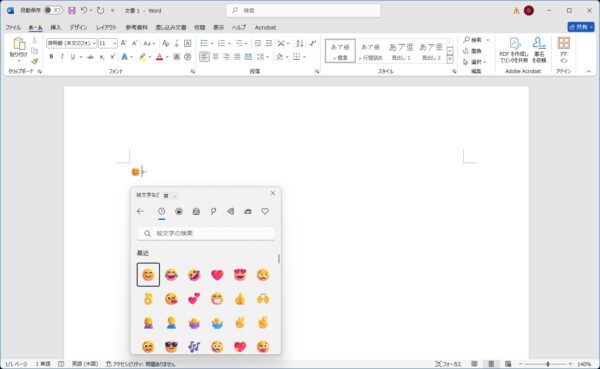Apply text effects (blue A) icon

click(x=124, y=57)
